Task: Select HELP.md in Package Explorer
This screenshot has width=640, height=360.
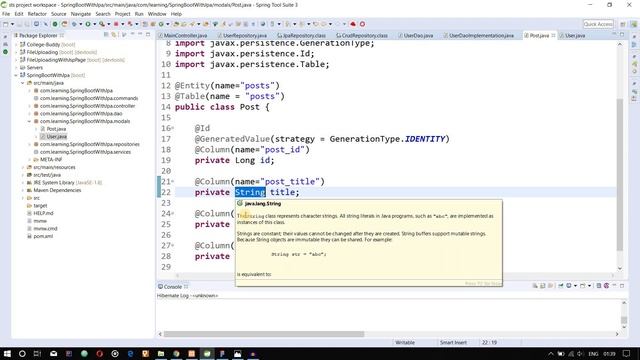Action: (43, 213)
